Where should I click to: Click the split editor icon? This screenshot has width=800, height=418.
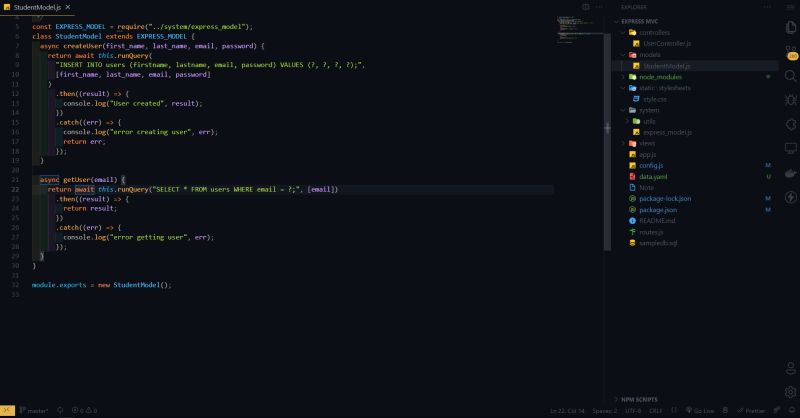(586, 7)
